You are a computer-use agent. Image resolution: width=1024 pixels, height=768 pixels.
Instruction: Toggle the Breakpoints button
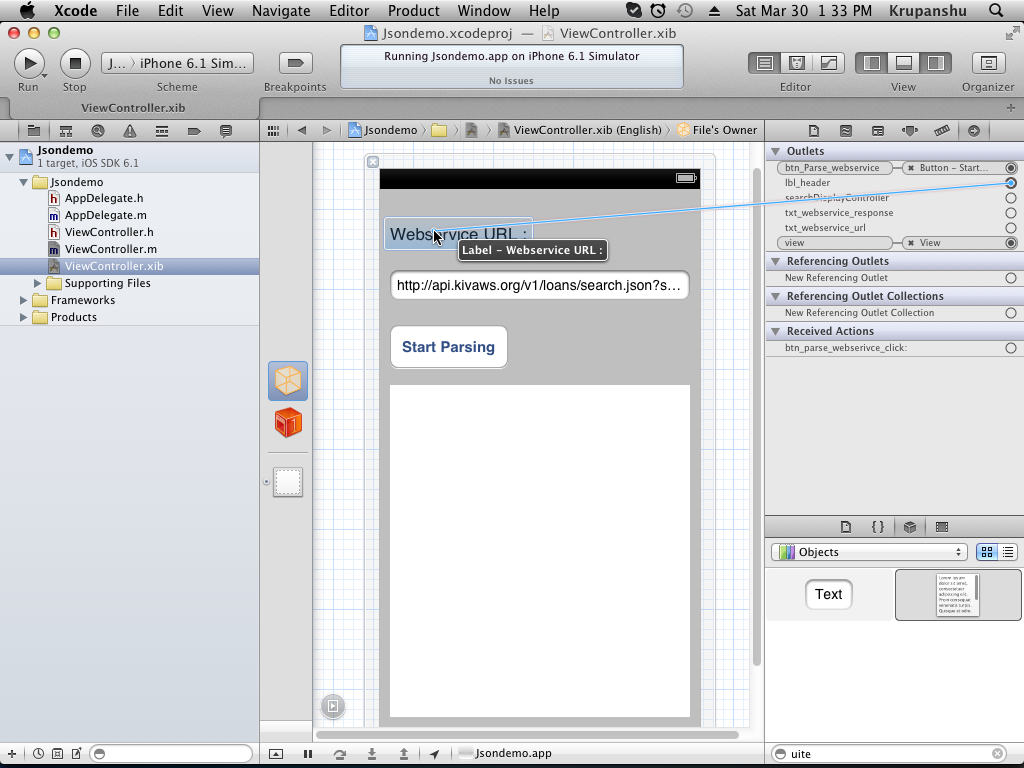(x=295, y=64)
